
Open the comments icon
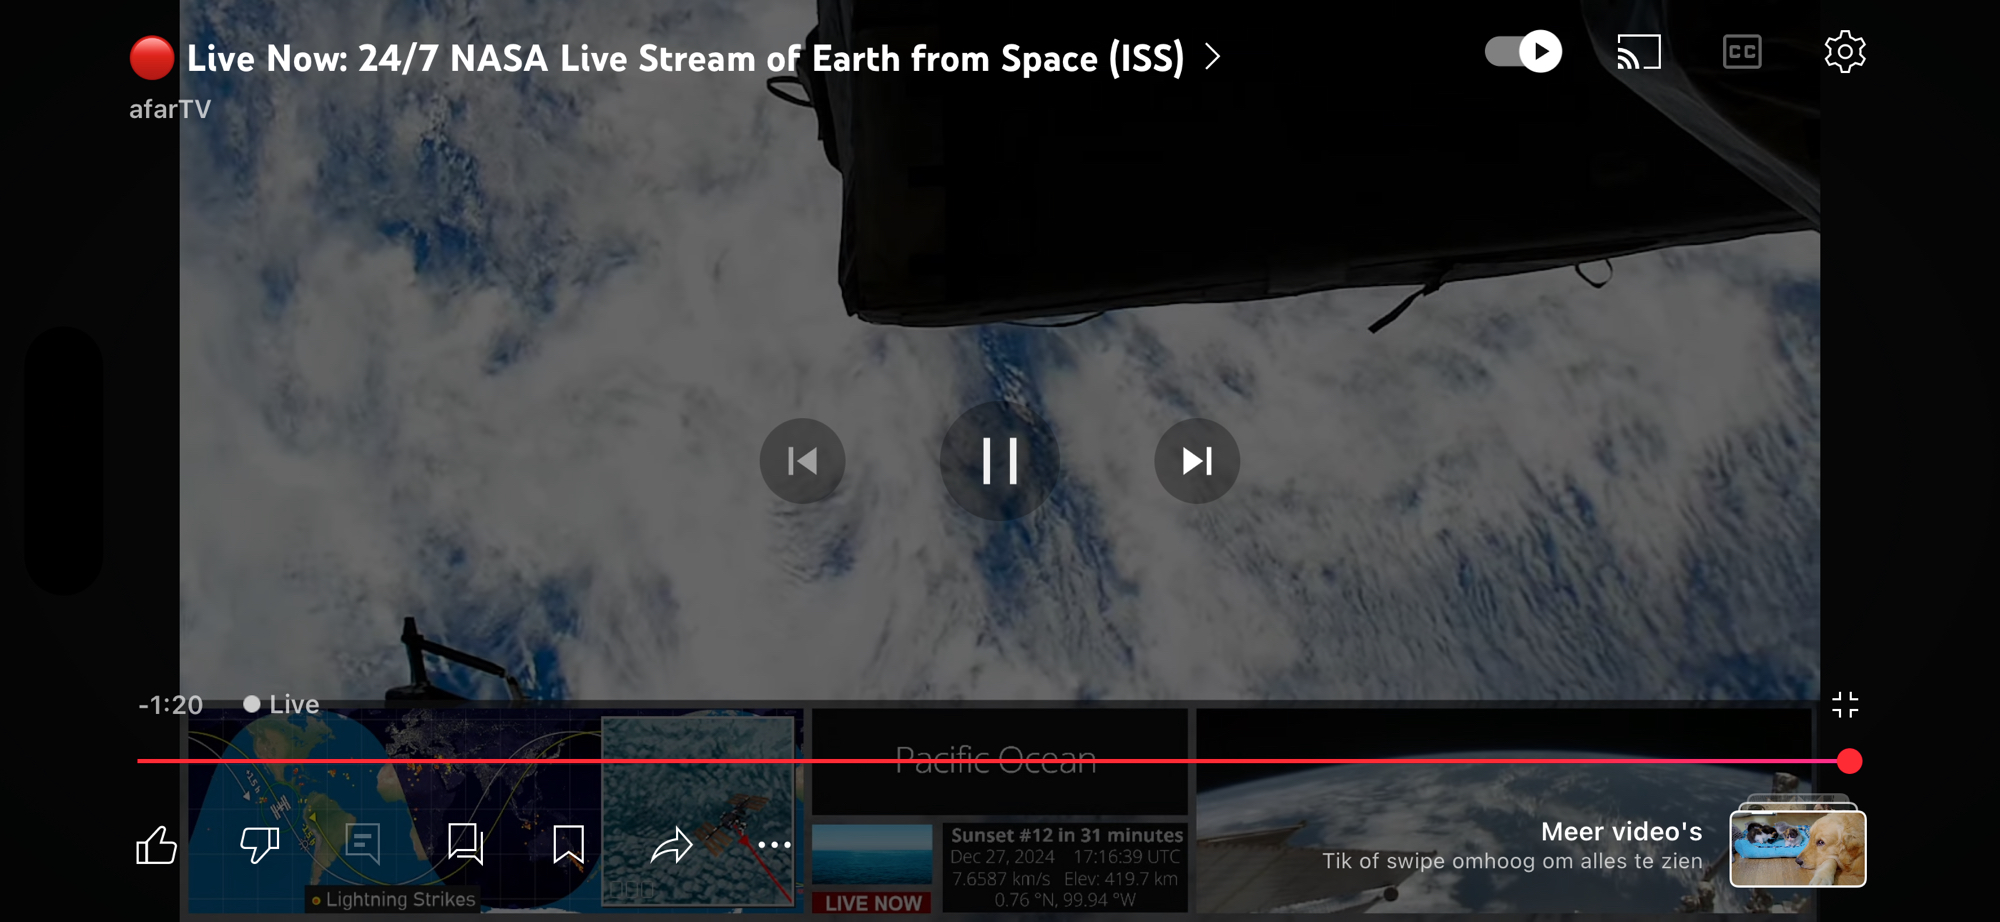(363, 845)
